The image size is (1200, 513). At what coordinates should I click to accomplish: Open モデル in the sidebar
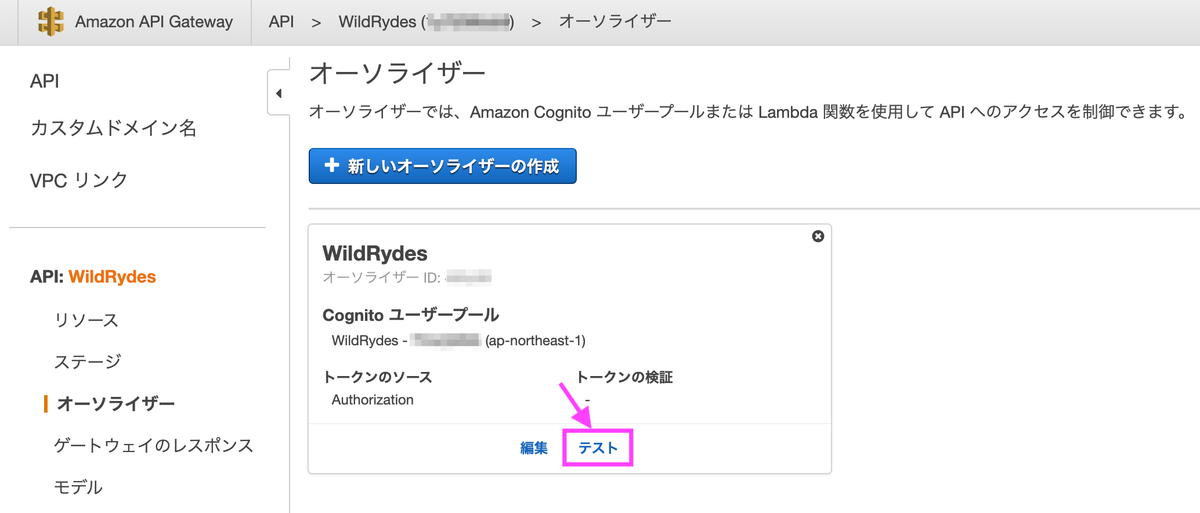pyautogui.click(x=79, y=487)
